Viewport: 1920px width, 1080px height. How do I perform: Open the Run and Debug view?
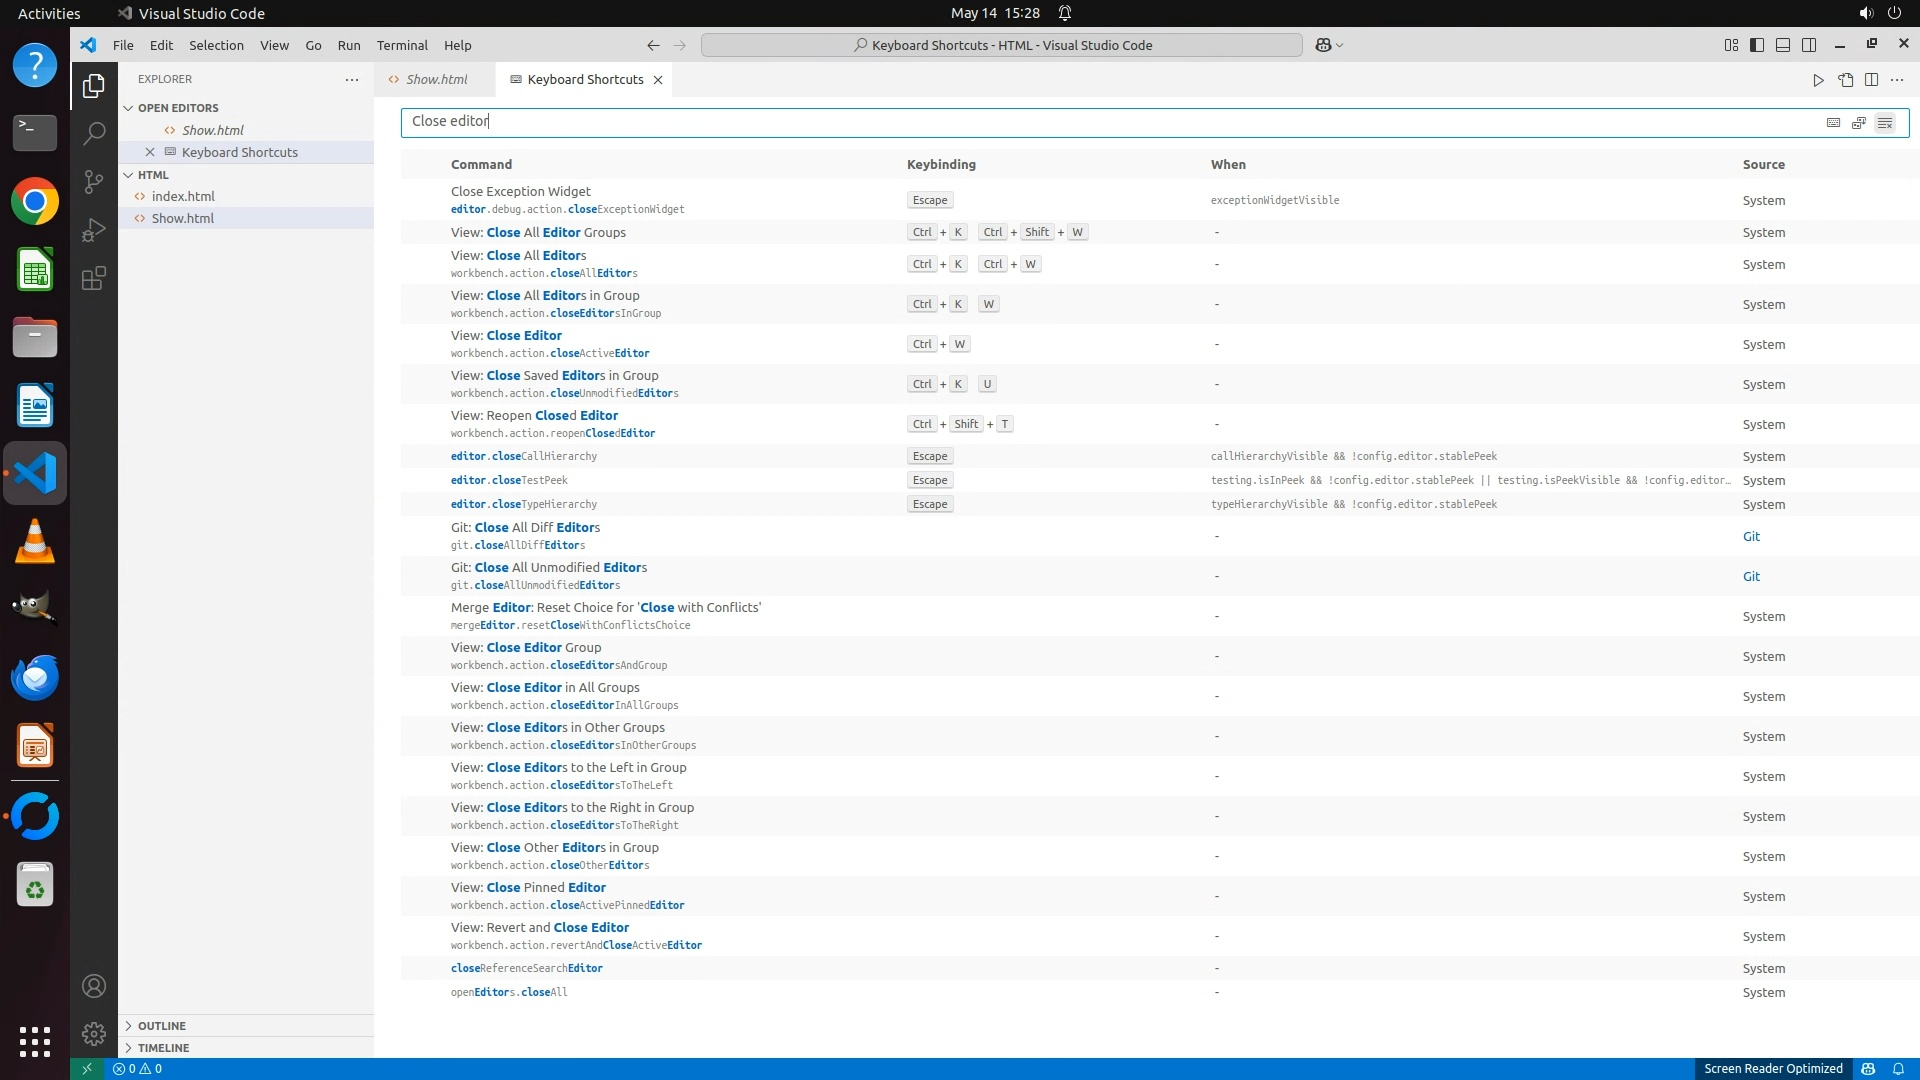click(94, 230)
